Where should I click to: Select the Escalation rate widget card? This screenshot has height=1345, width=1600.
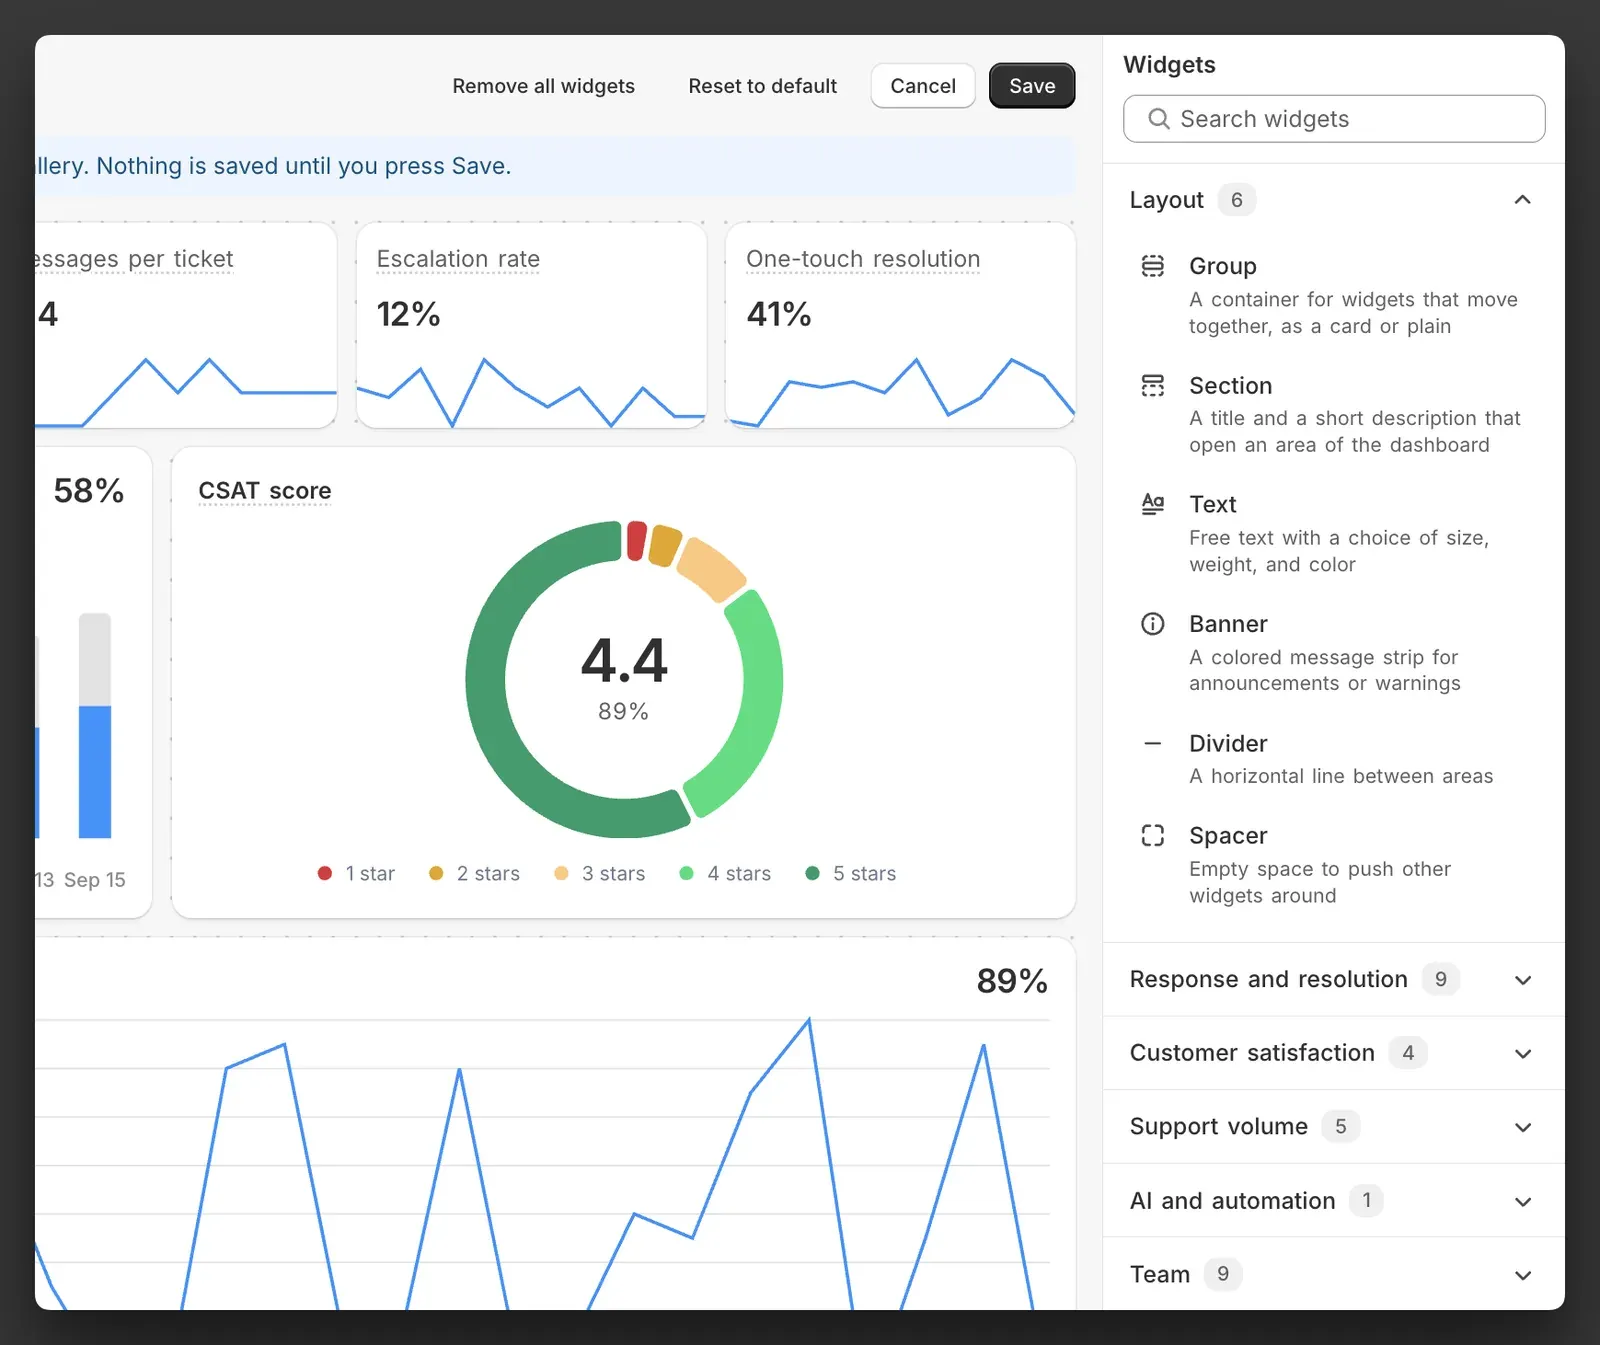pos(531,325)
